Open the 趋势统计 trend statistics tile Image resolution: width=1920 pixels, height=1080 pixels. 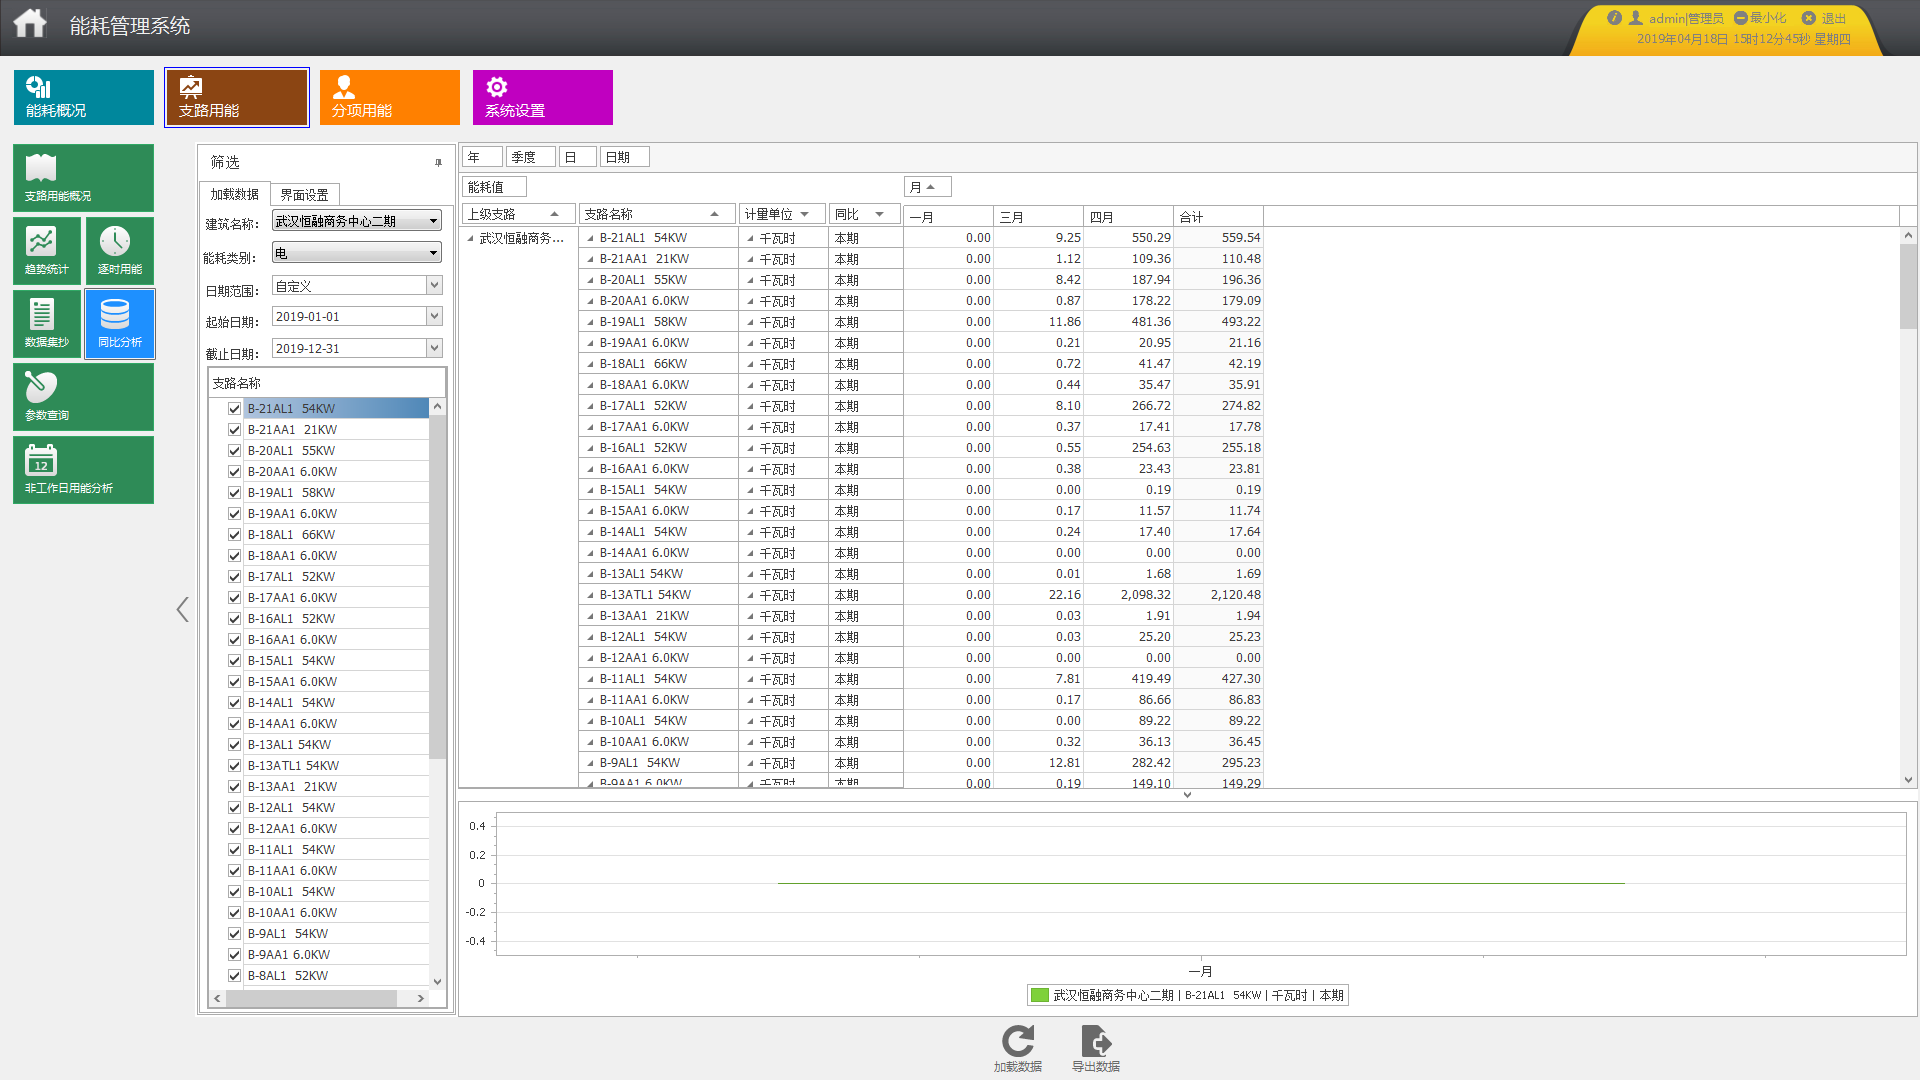(x=46, y=250)
